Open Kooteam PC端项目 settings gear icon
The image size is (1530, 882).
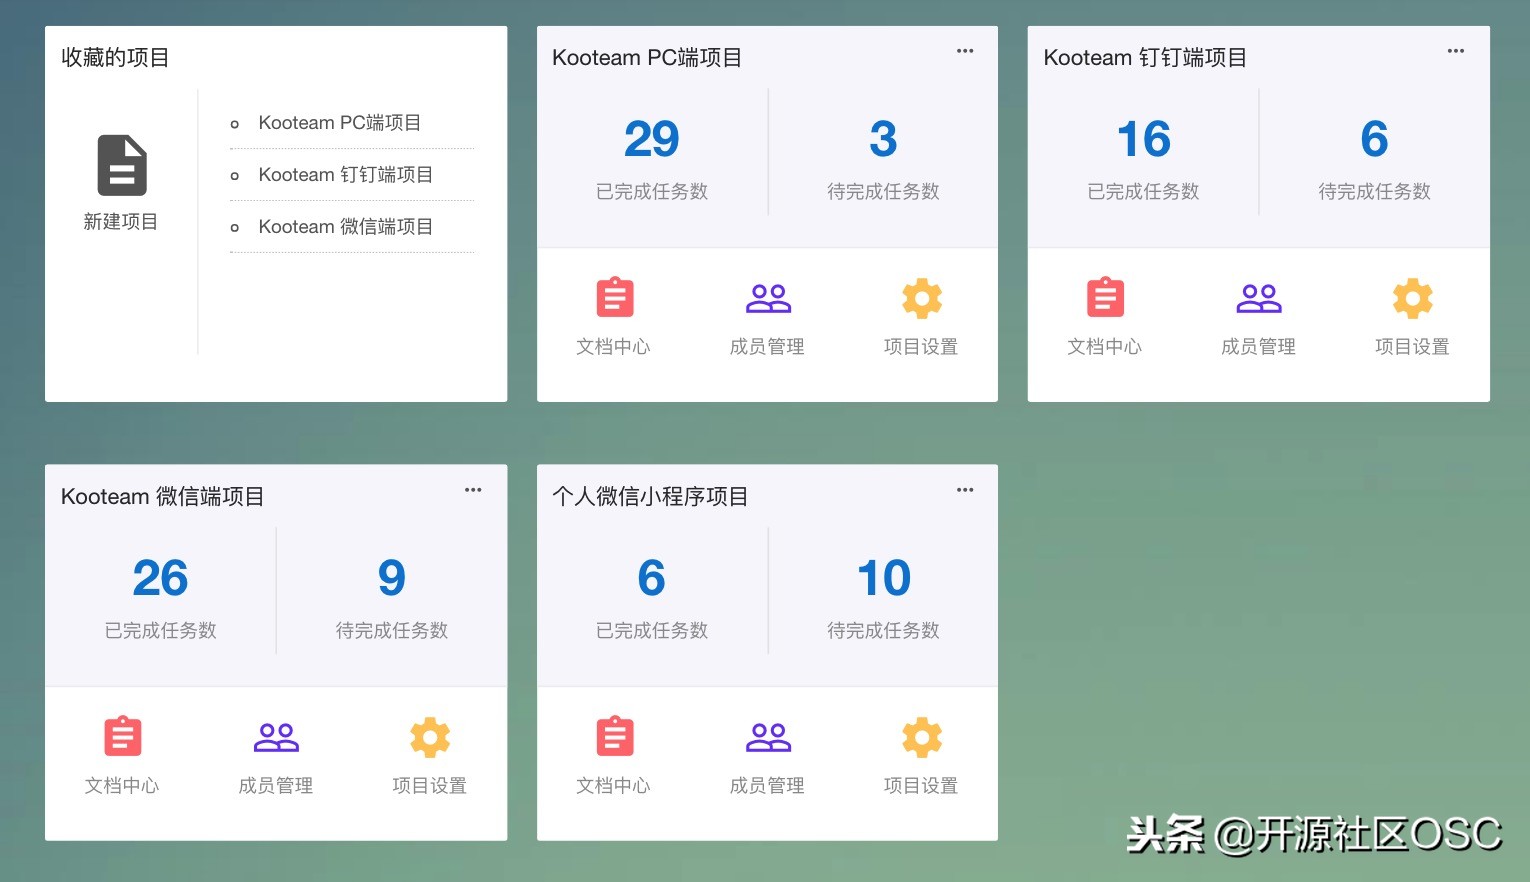pyautogui.click(x=921, y=298)
